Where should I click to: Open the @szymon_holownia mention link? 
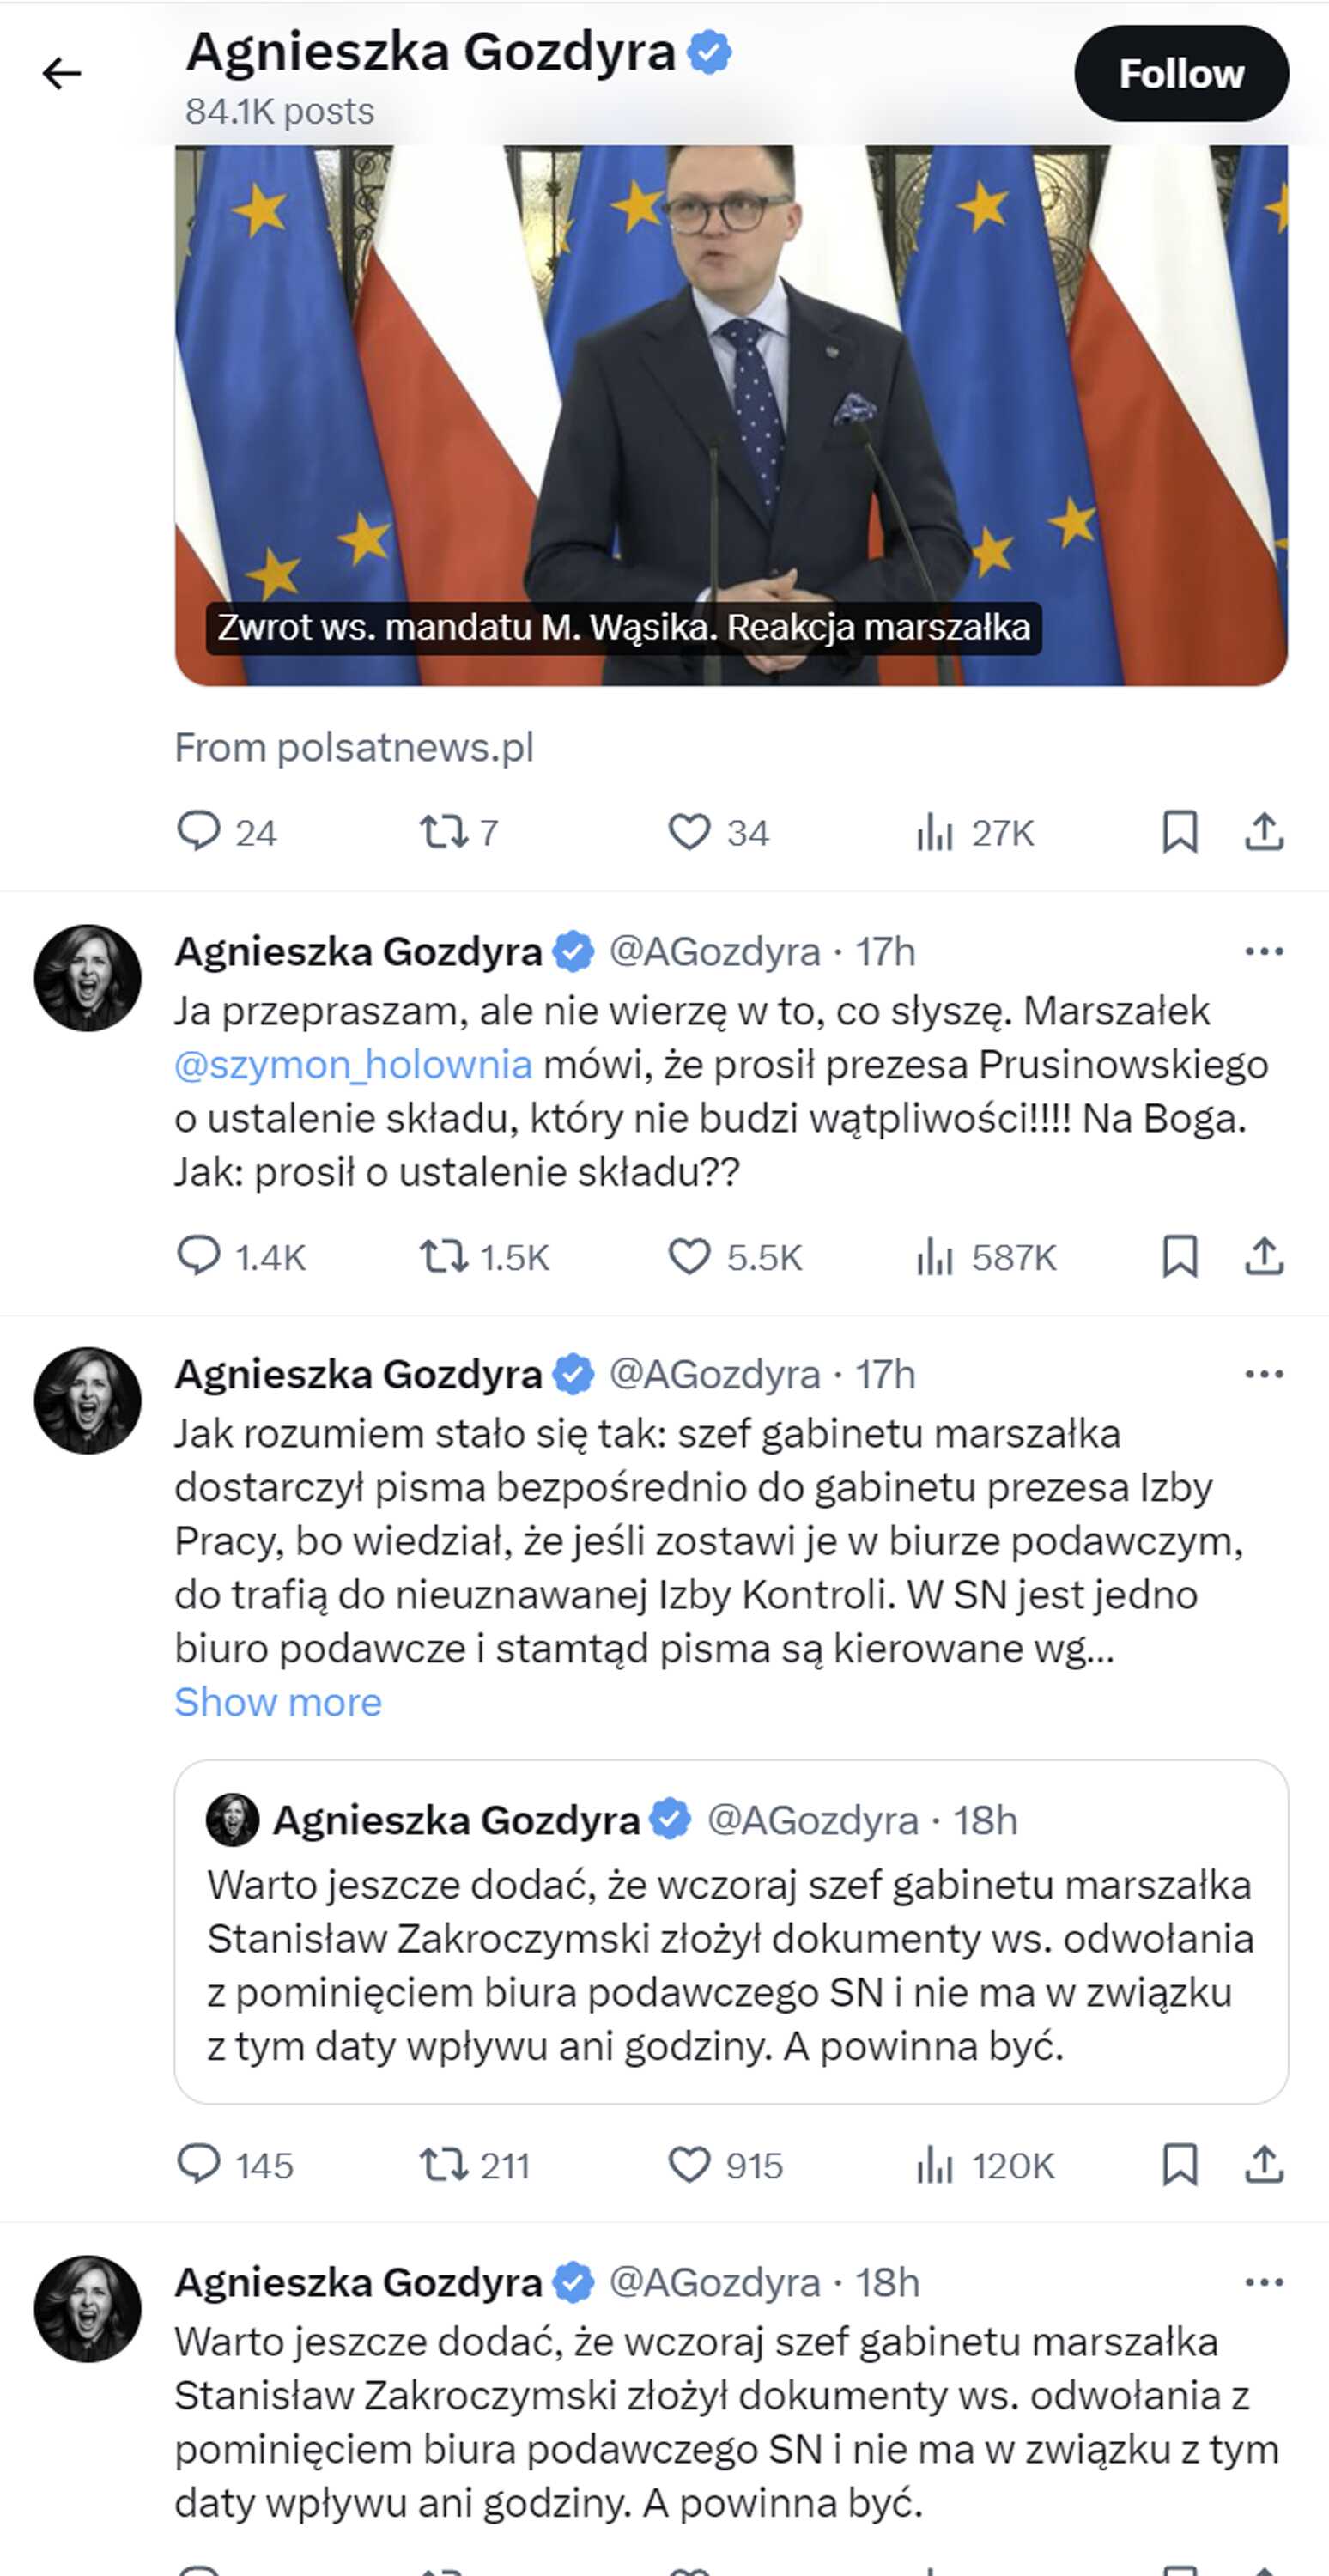(353, 1064)
